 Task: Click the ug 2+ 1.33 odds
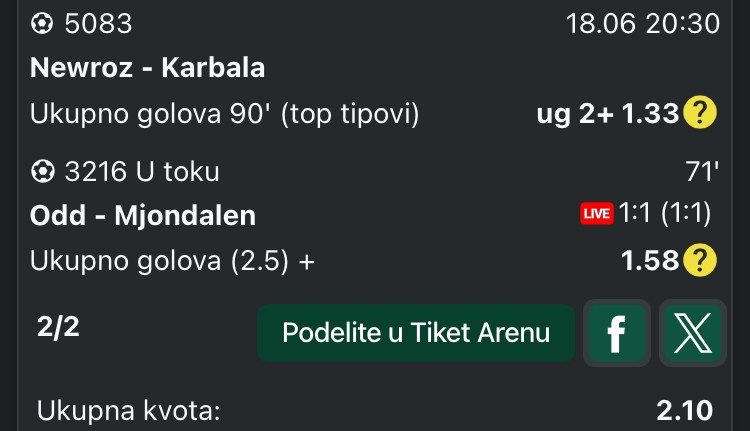coord(607,114)
